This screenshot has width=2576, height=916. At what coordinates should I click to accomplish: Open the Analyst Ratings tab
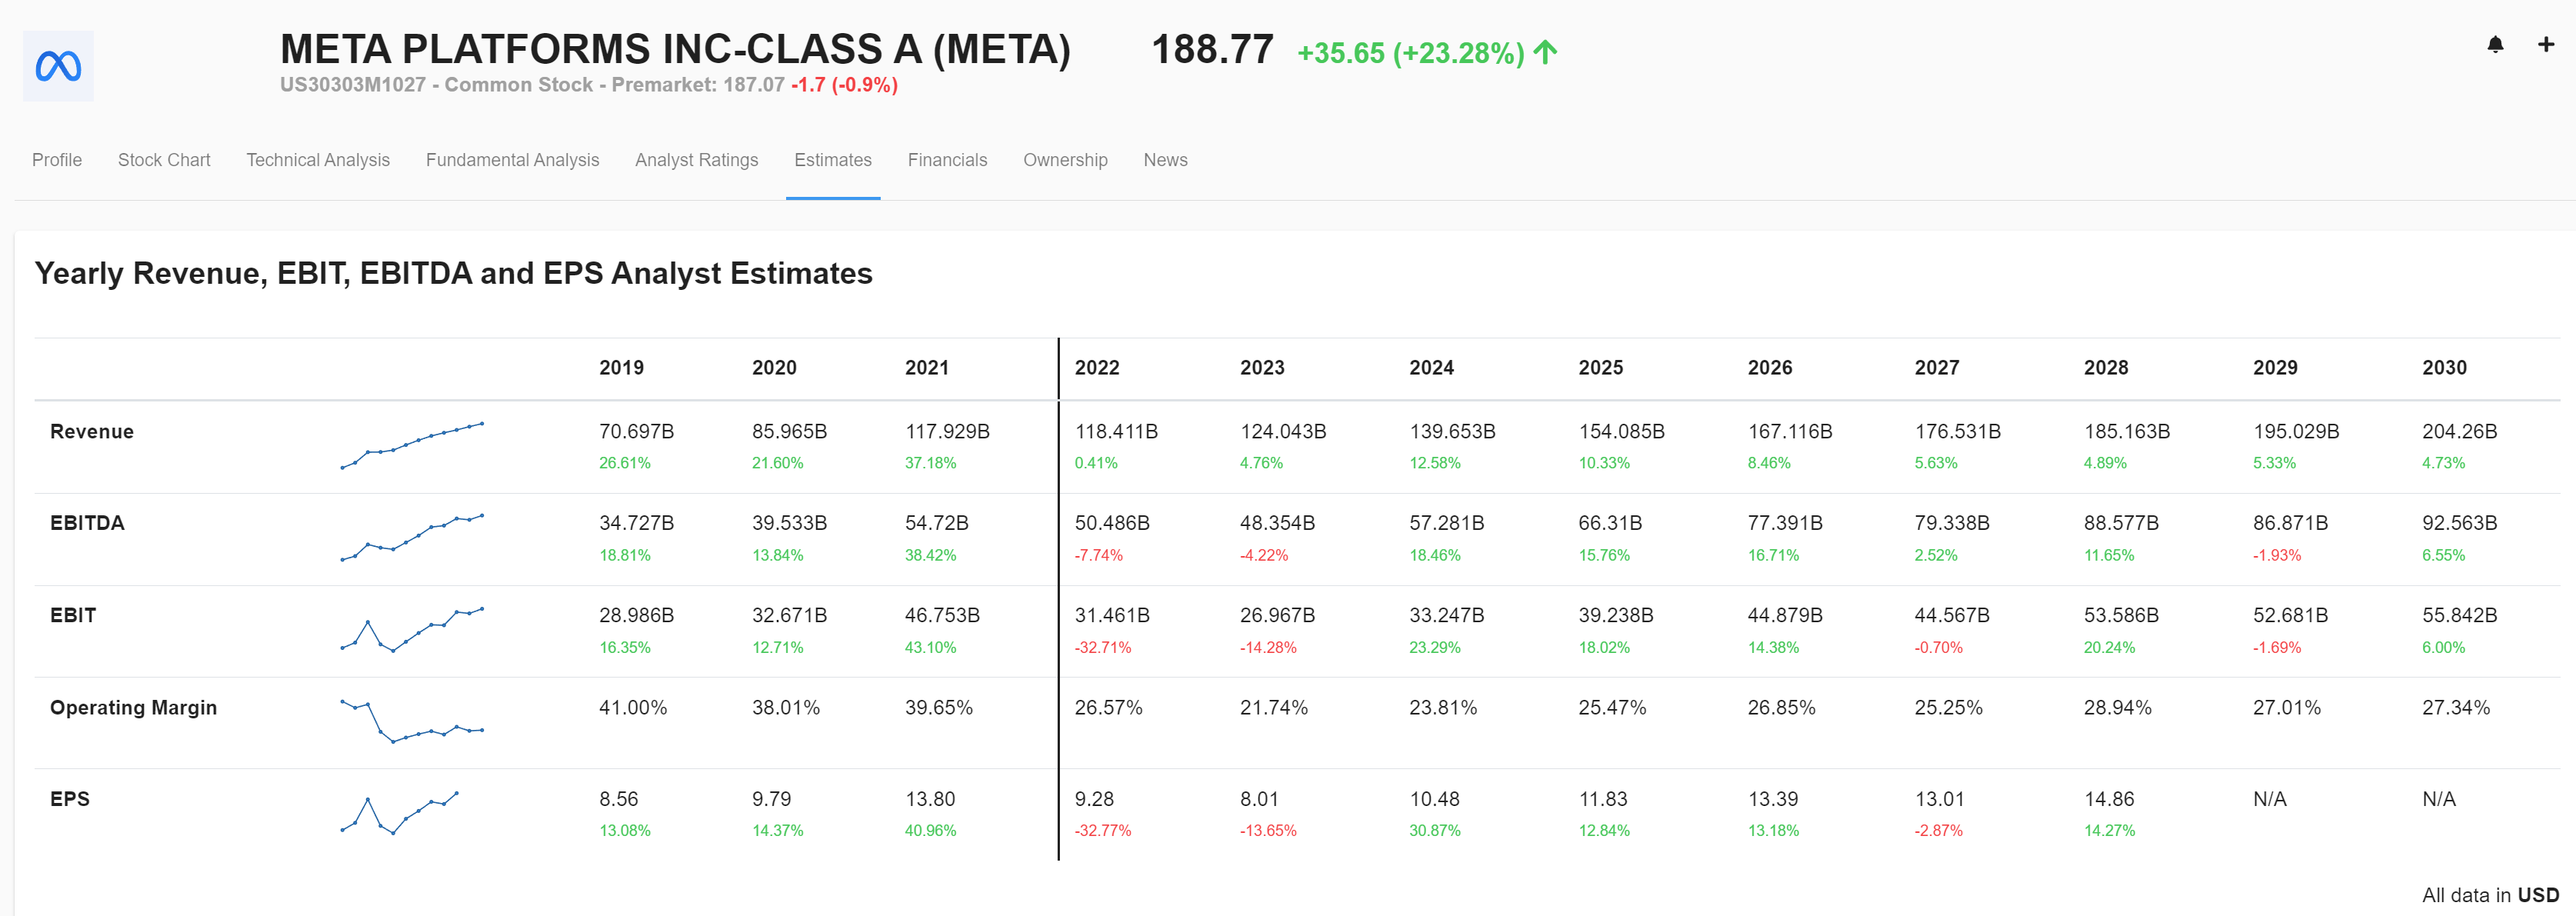[696, 160]
